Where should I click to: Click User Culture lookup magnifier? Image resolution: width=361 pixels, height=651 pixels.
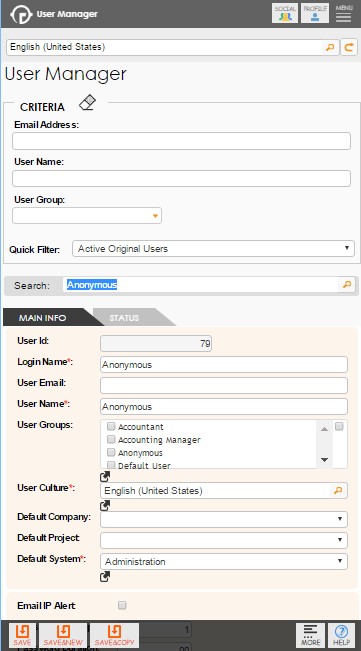tap(338, 491)
